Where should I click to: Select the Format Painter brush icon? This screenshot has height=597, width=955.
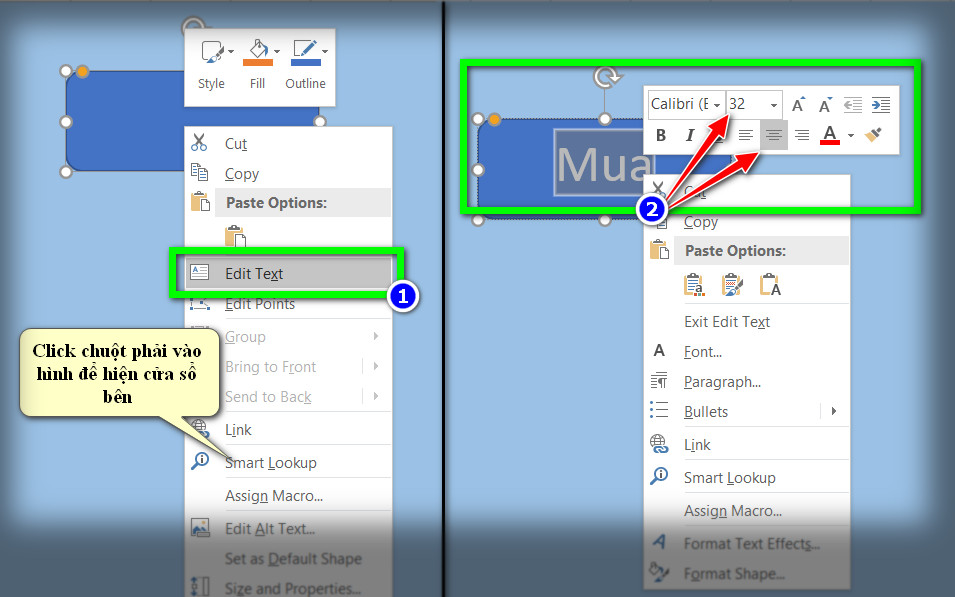click(873, 135)
